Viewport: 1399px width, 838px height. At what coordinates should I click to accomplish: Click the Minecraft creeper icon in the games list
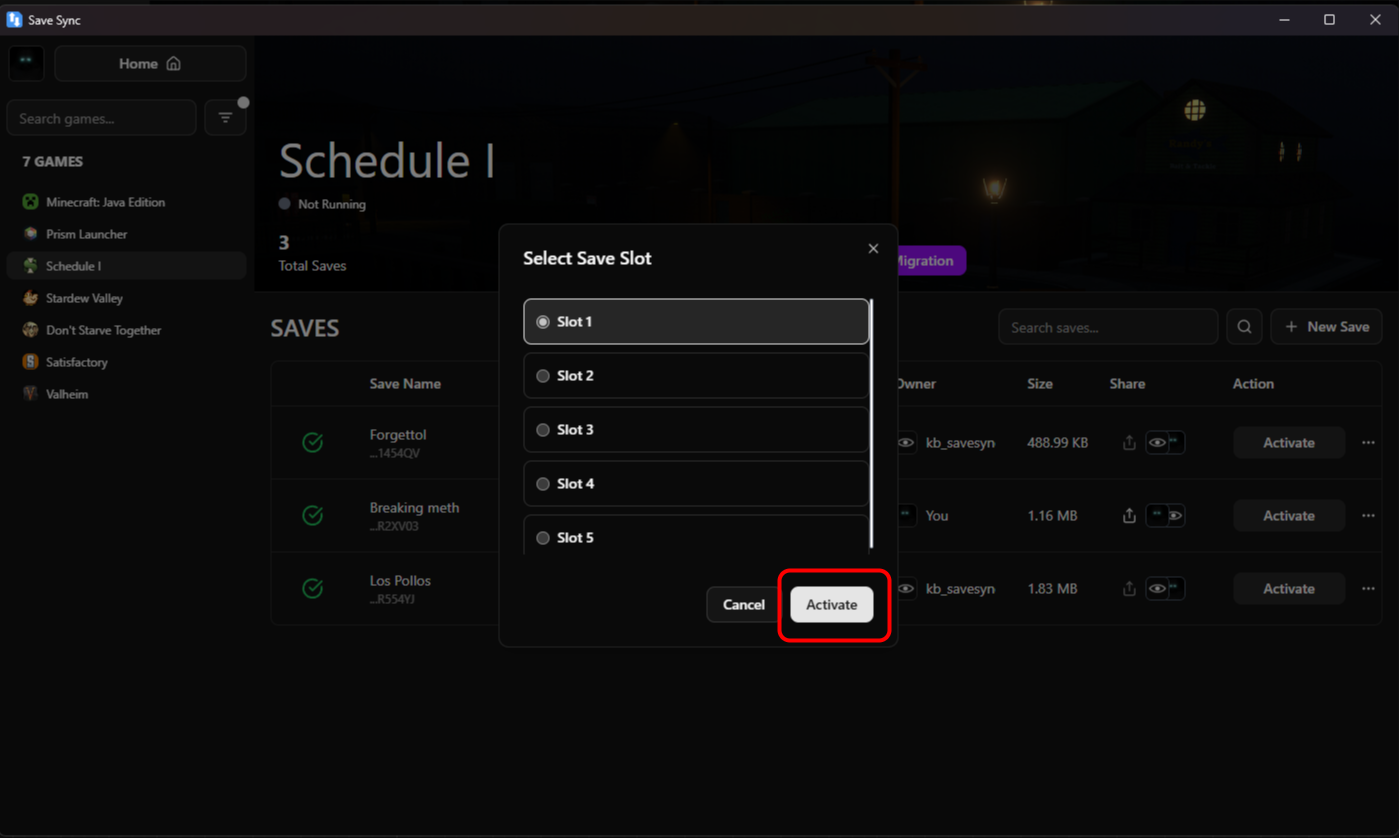click(x=31, y=202)
